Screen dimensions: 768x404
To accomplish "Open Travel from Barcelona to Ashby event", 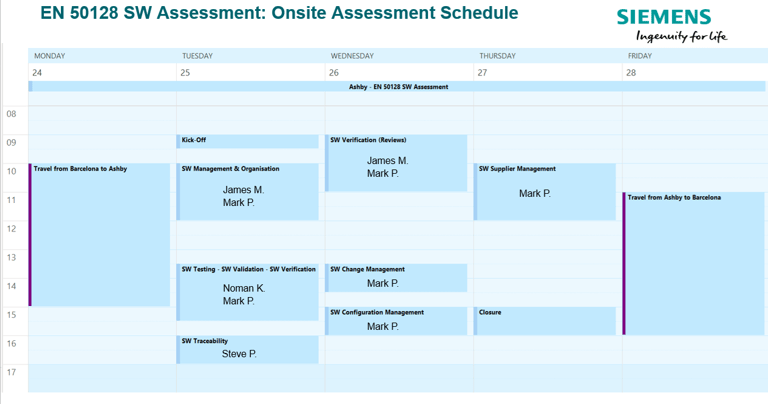I will [x=99, y=235].
